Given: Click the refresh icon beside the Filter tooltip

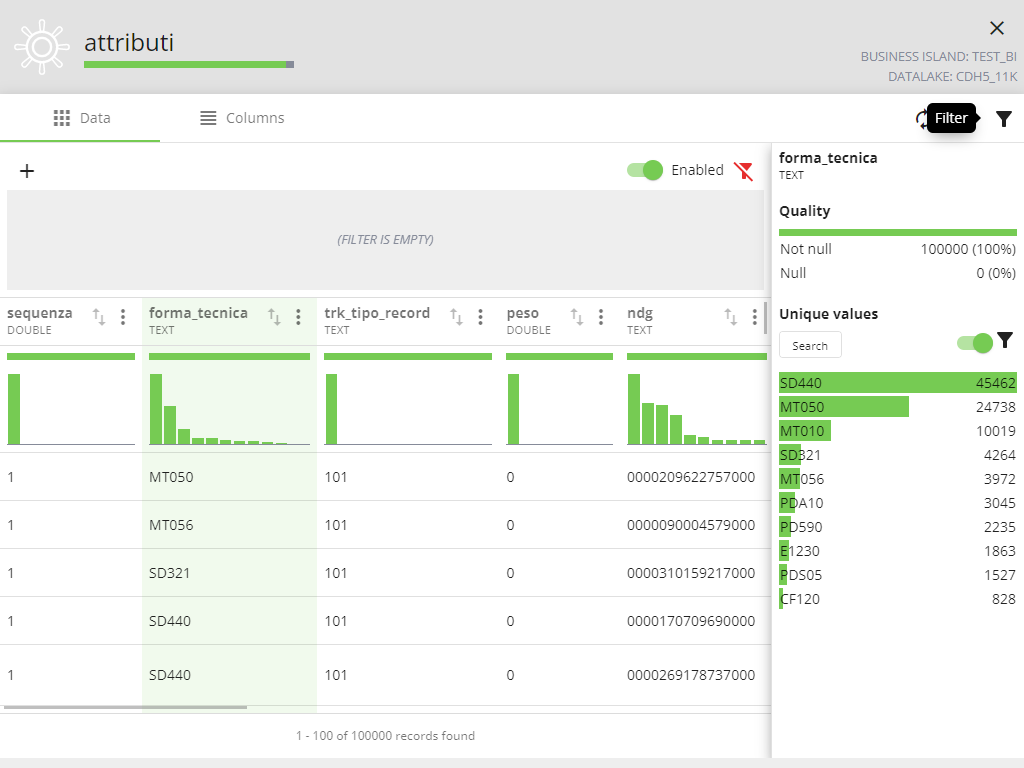Looking at the screenshot, I should click(921, 119).
